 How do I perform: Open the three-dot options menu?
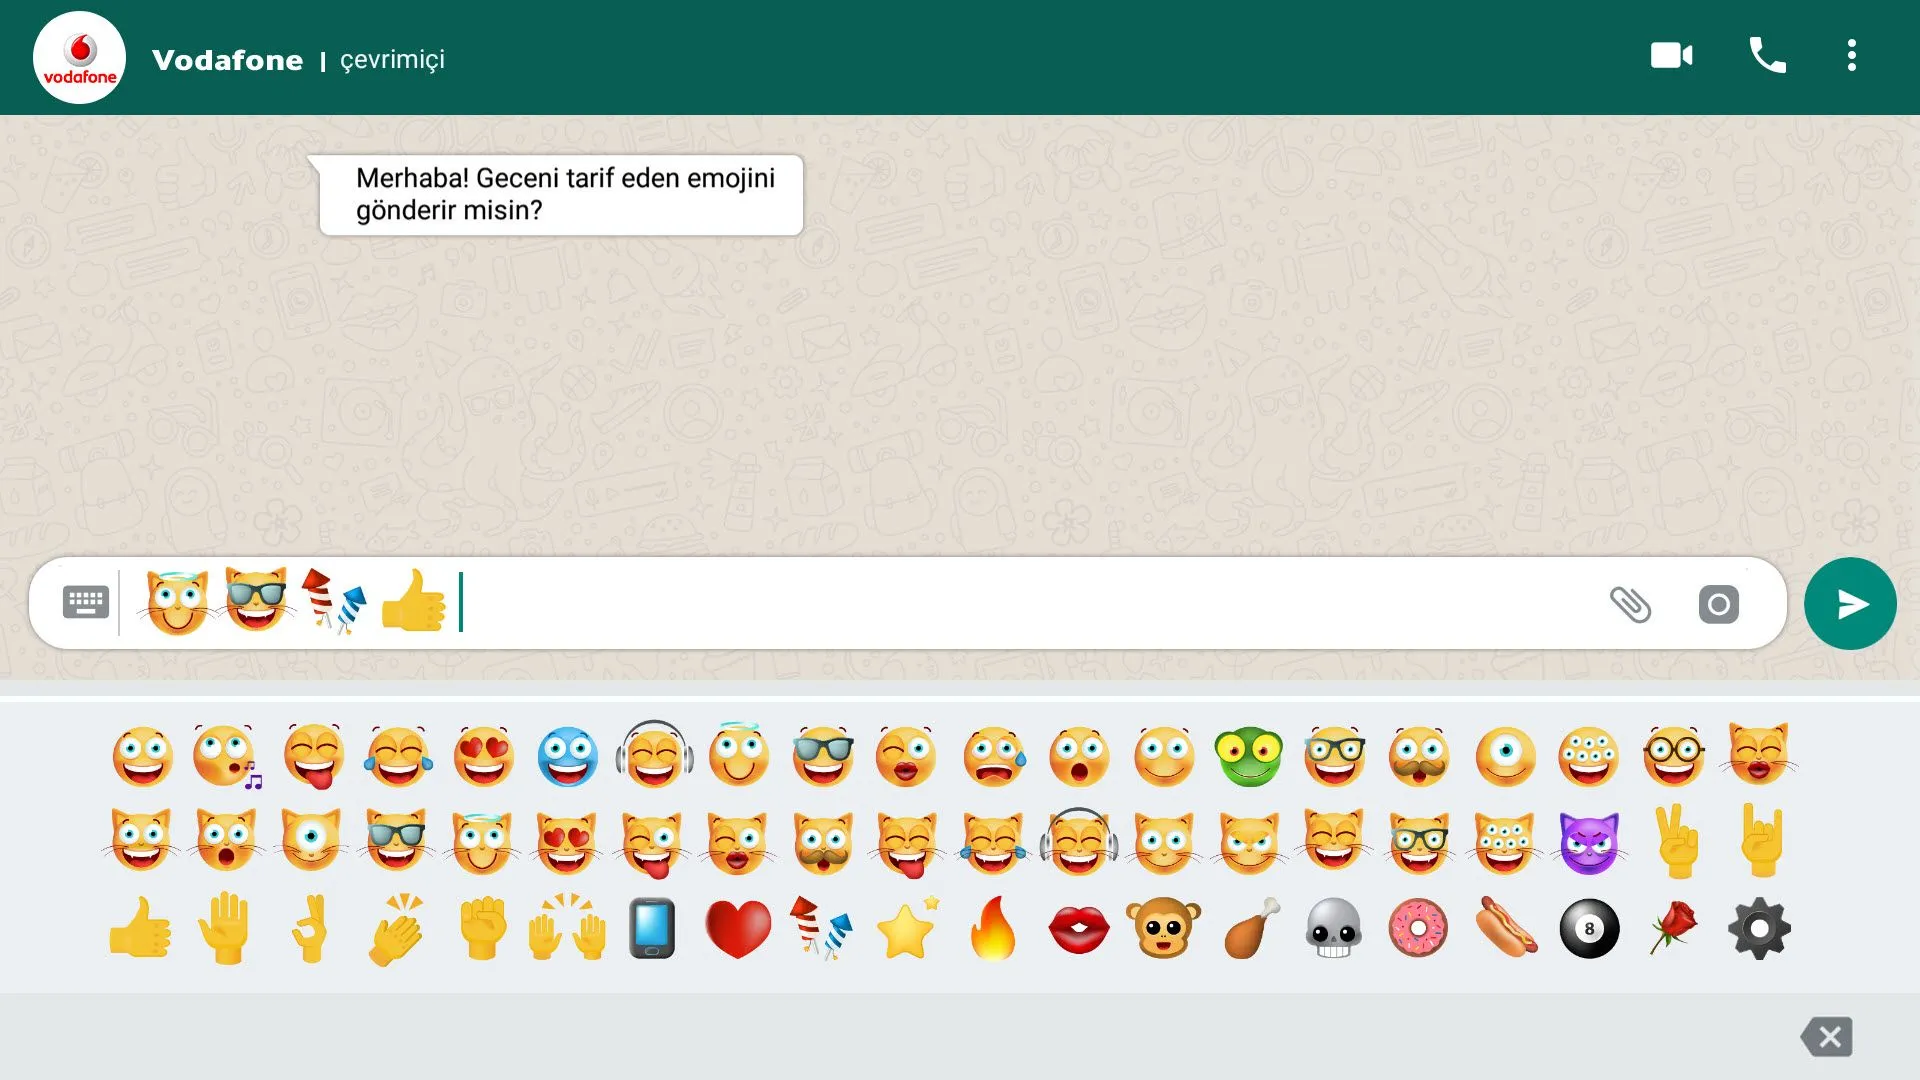[x=1851, y=56]
